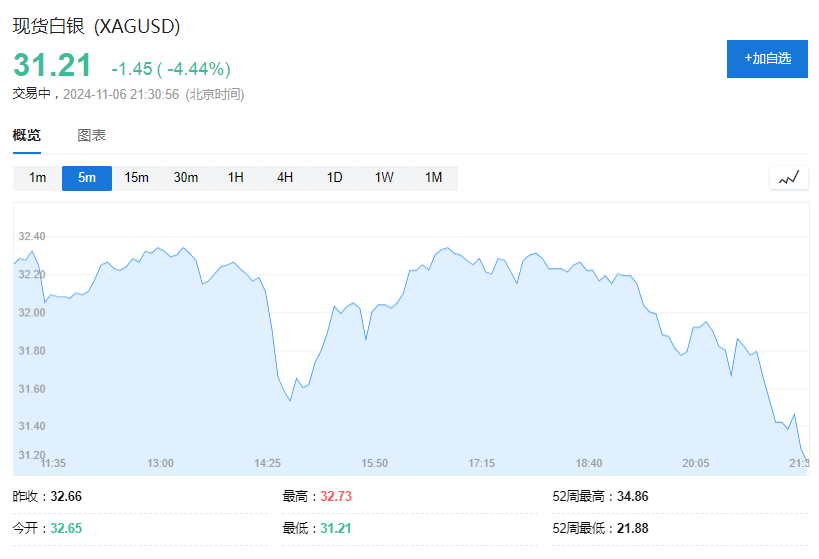Screen dimensions: 819x559
Task: Set chart interval to 1H
Action: coord(235,178)
